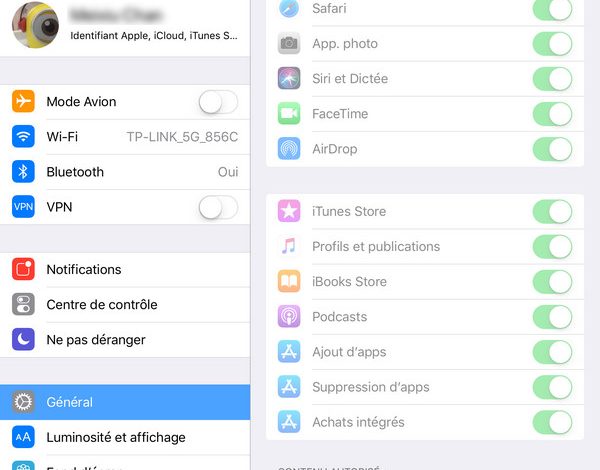Toggle off FaceTime switch
Screen dimensions: 600x470
pos(553,114)
